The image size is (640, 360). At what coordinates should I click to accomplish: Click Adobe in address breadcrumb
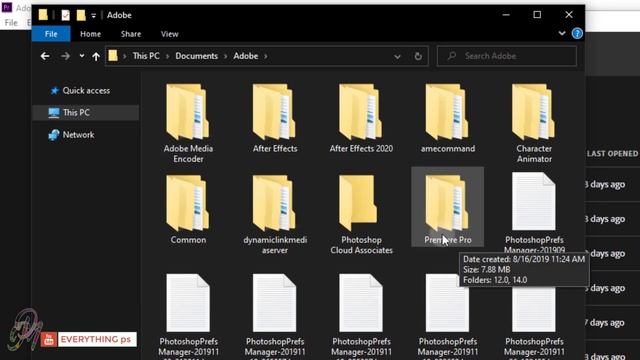click(245, 56)
